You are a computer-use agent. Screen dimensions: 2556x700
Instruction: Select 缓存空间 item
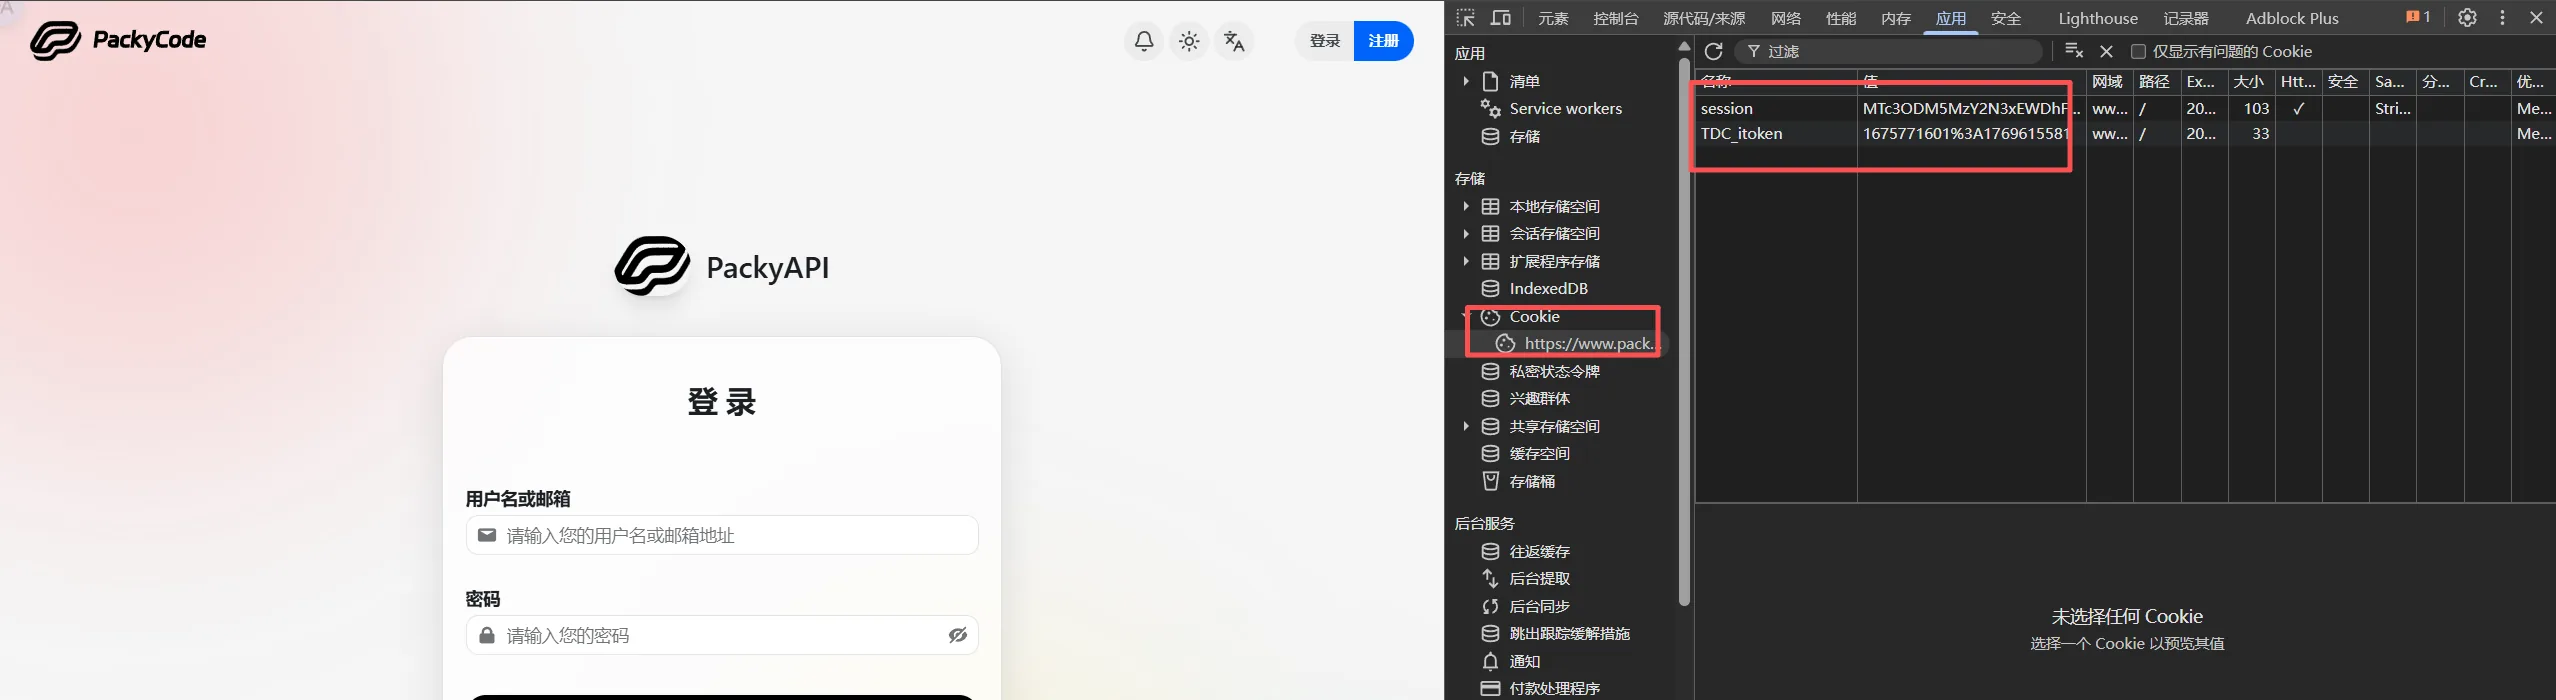click(x=1539, y=453)
